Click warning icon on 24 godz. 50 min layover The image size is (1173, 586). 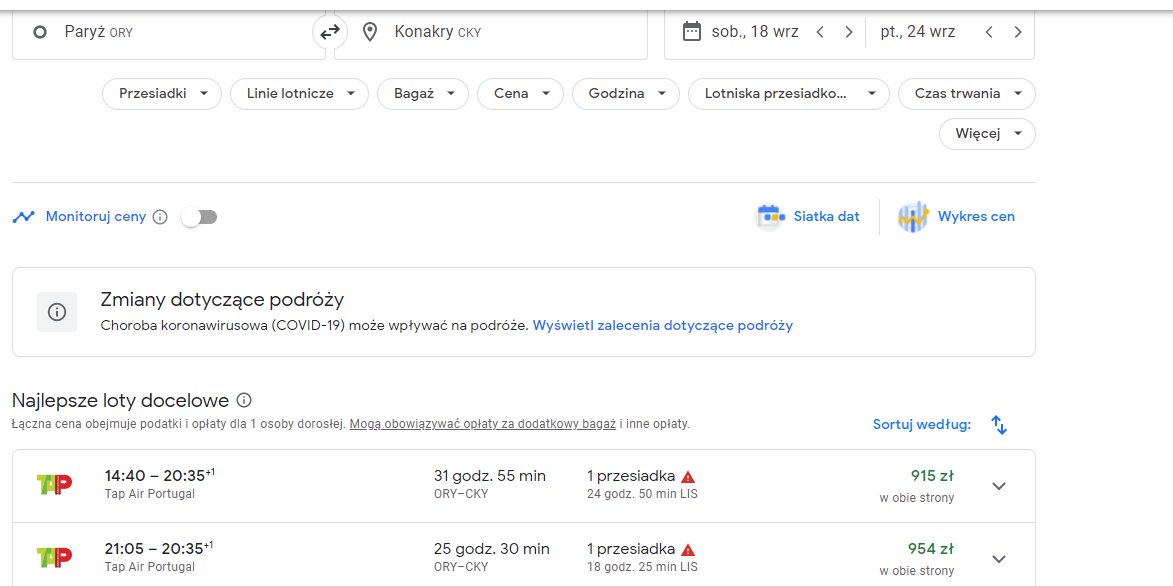[688, 477]
